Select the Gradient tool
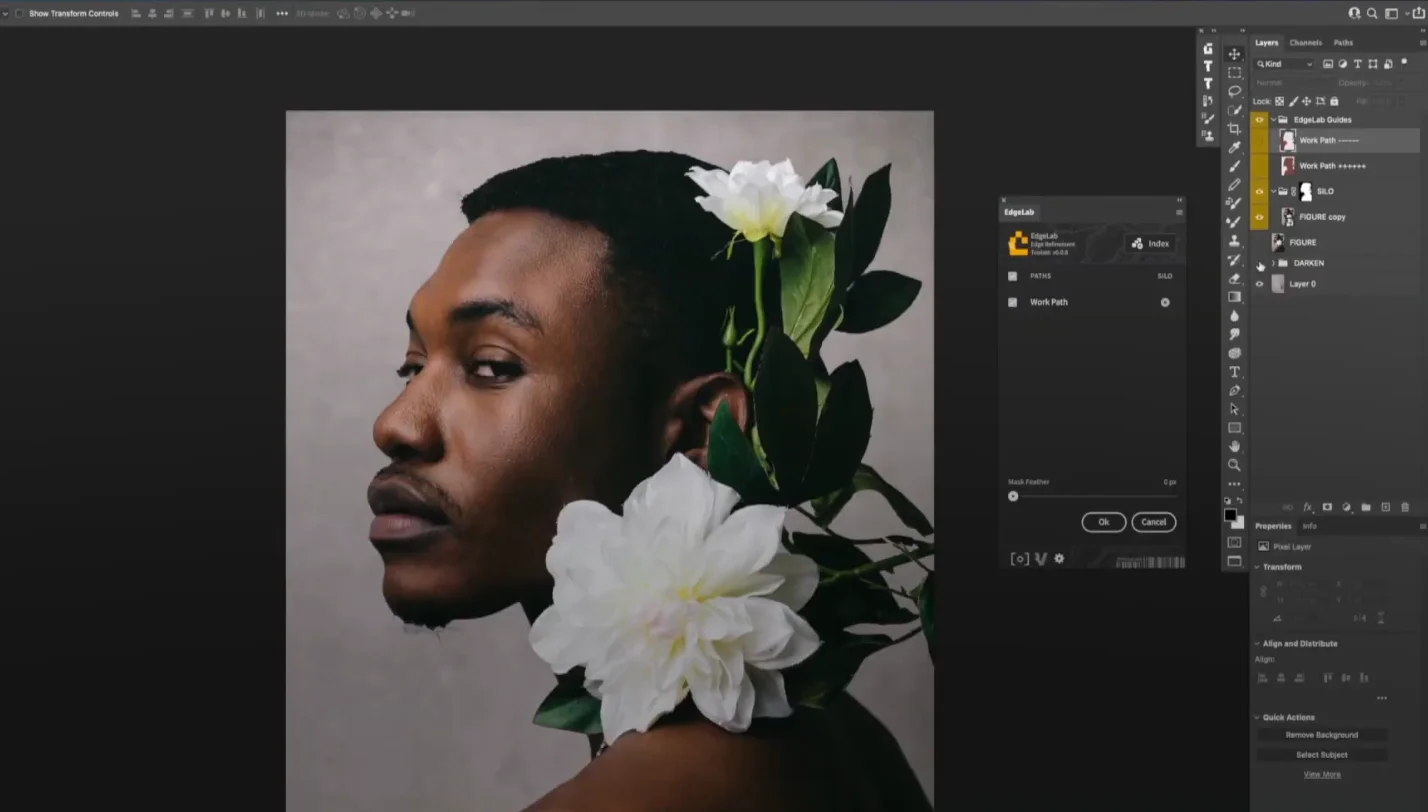Screen dimensions: 1428x812 tap(1234, 297)
